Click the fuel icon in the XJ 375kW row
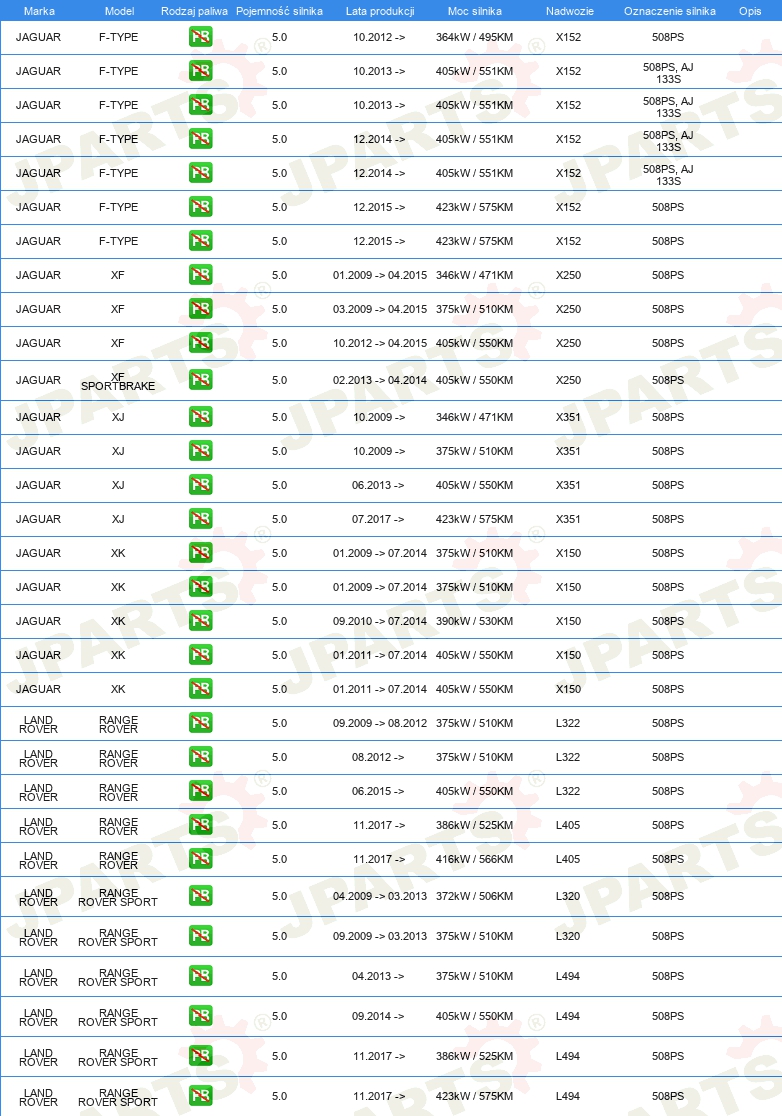782x1116 pixels. [201, 451]
